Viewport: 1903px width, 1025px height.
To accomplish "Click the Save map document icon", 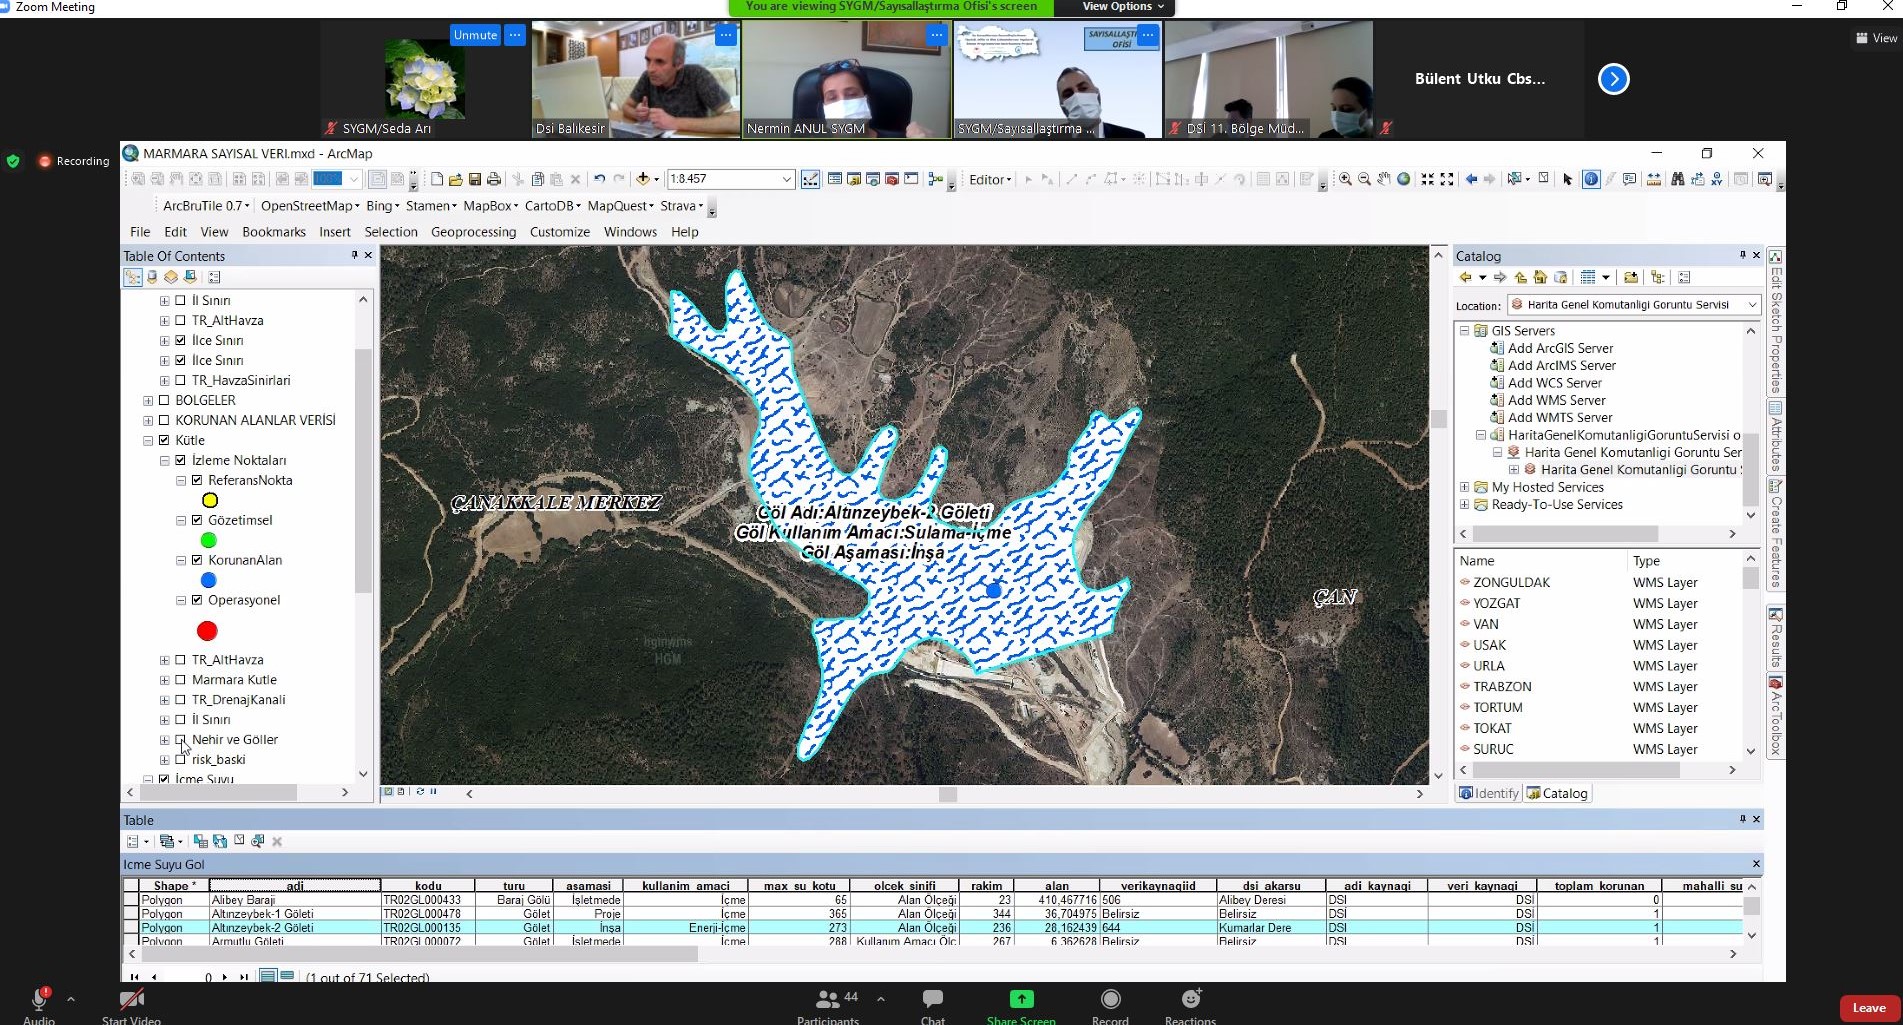I will (475, 179).
